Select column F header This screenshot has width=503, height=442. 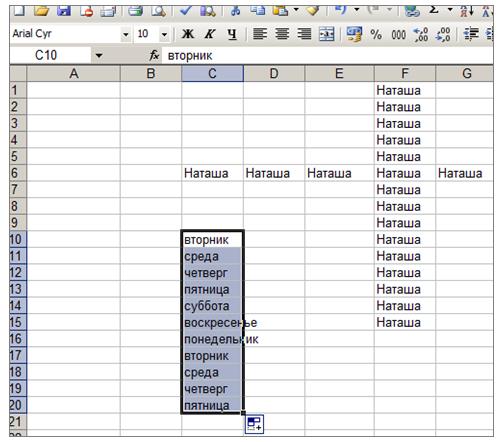coord(405,74)
